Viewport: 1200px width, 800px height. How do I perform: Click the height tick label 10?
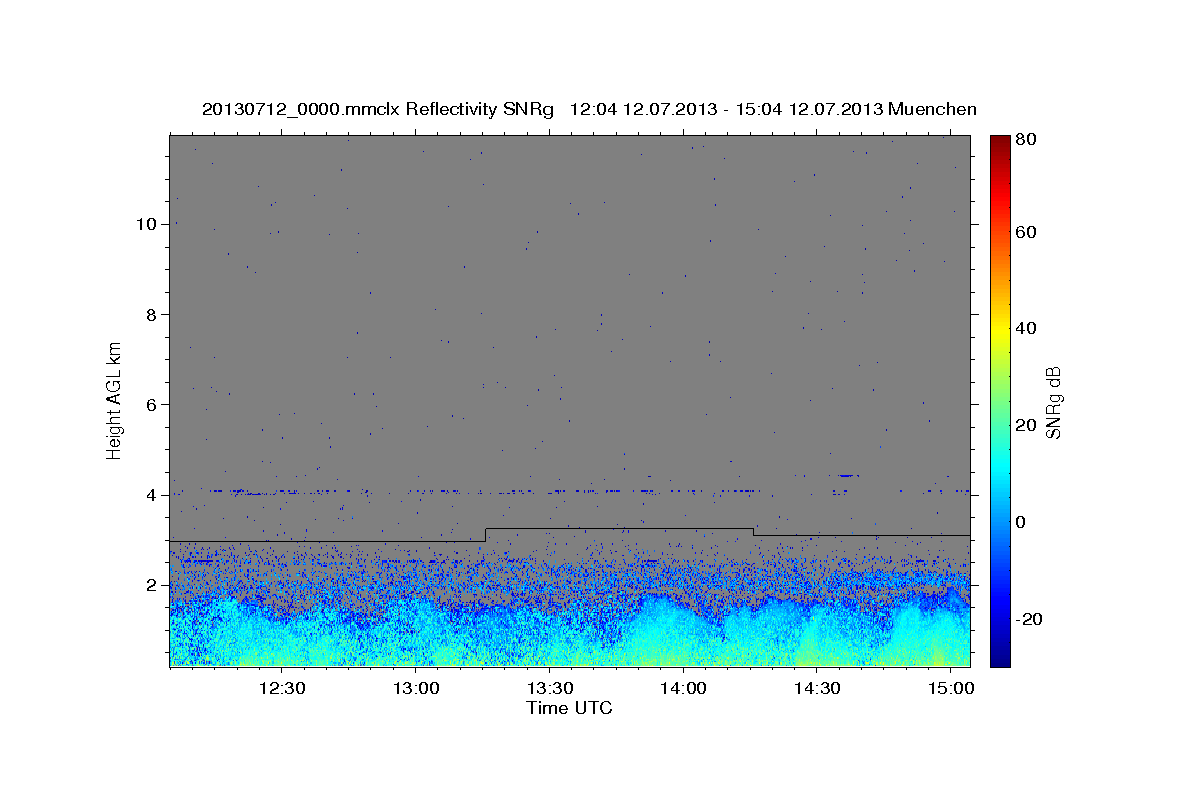pyautogui.click(x=147, y=223)
